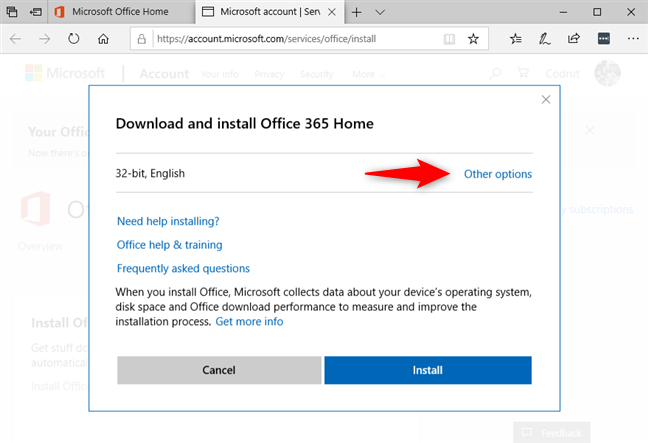Viewport: 648px width, 443px height.
Task: Dismiss the background banner with X
Action: click(x=590, y=131)
